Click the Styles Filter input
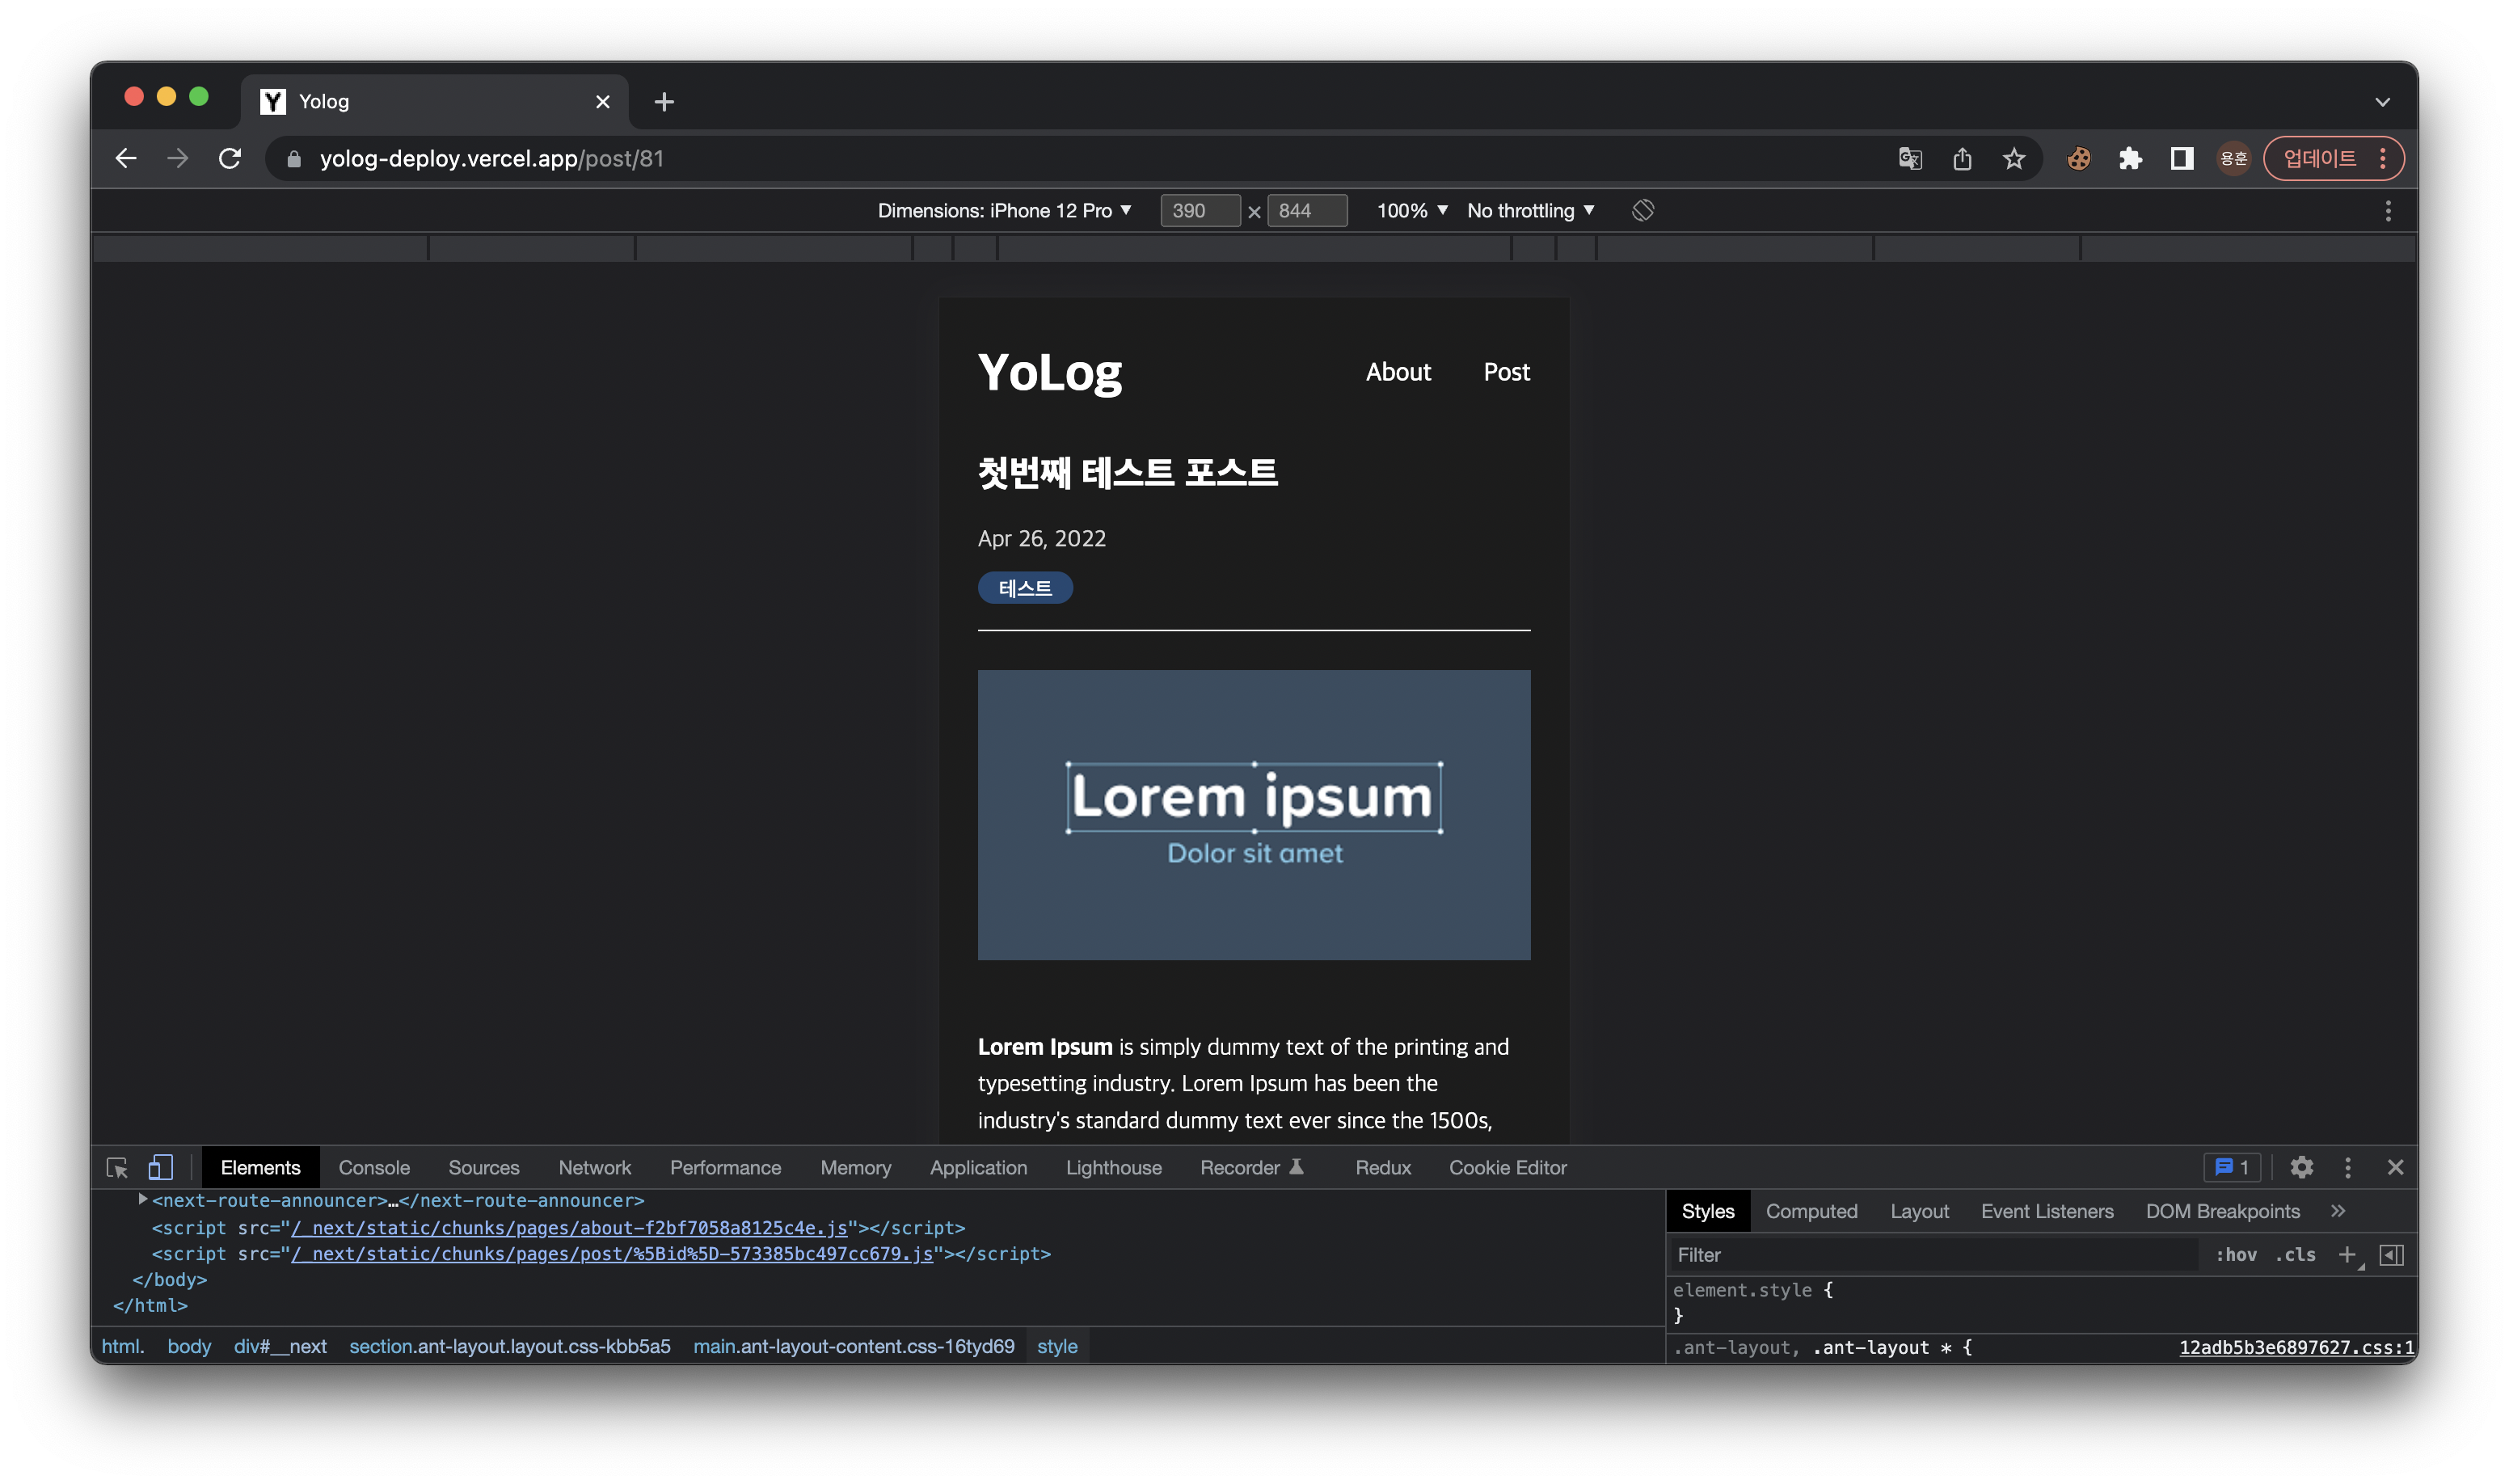The width and height of the screenshot is (2509, 1484). coord(1934,1254)
